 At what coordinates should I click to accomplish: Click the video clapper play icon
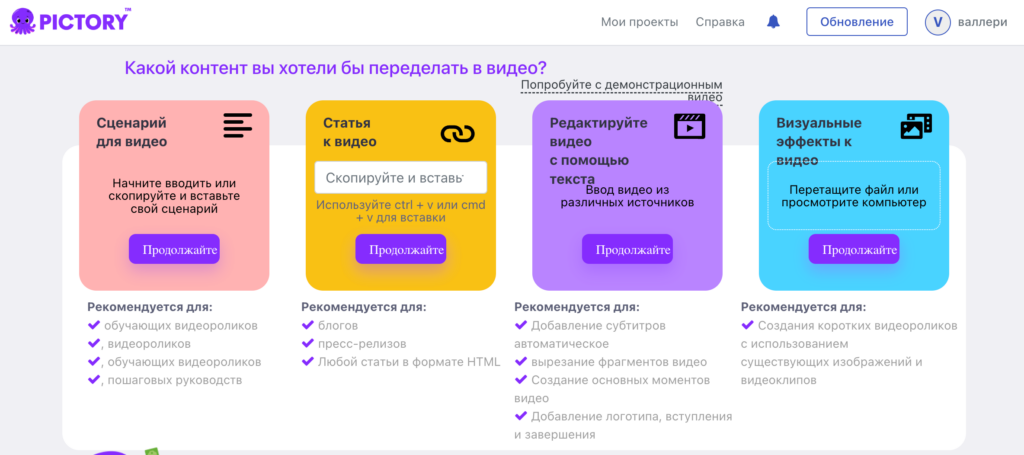click(x=690, y=126)
